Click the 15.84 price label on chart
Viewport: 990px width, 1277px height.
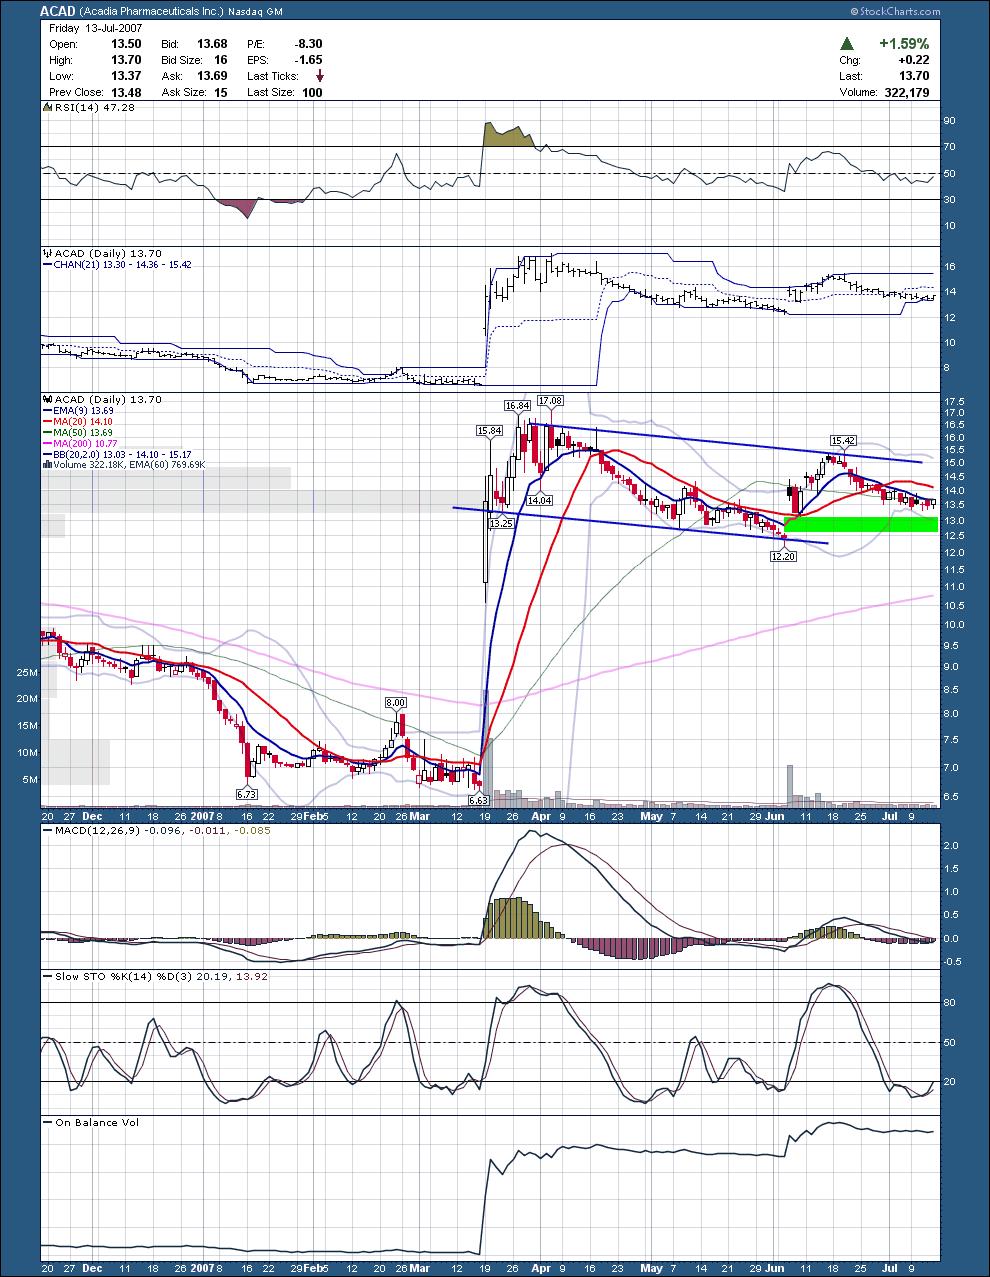489,430
